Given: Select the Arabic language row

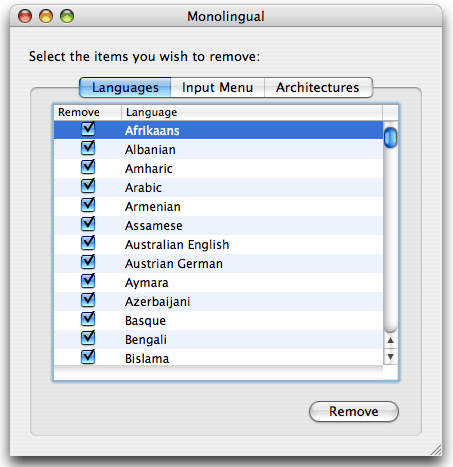Looking at the screenshot, I should [218, 187].
